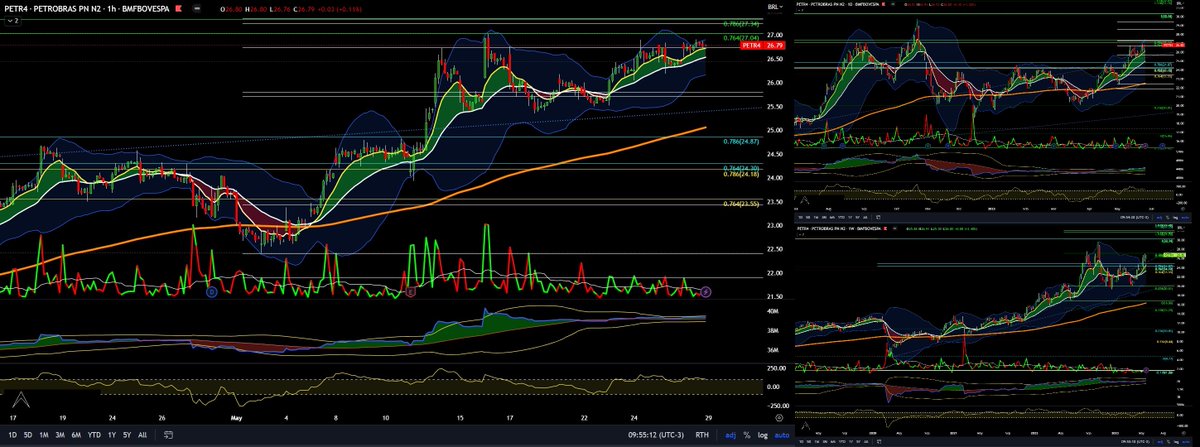The width and height of the screenshot is (1200, 447).
Task: Click the purple lightning event marker
Action: tap(706, 291)
